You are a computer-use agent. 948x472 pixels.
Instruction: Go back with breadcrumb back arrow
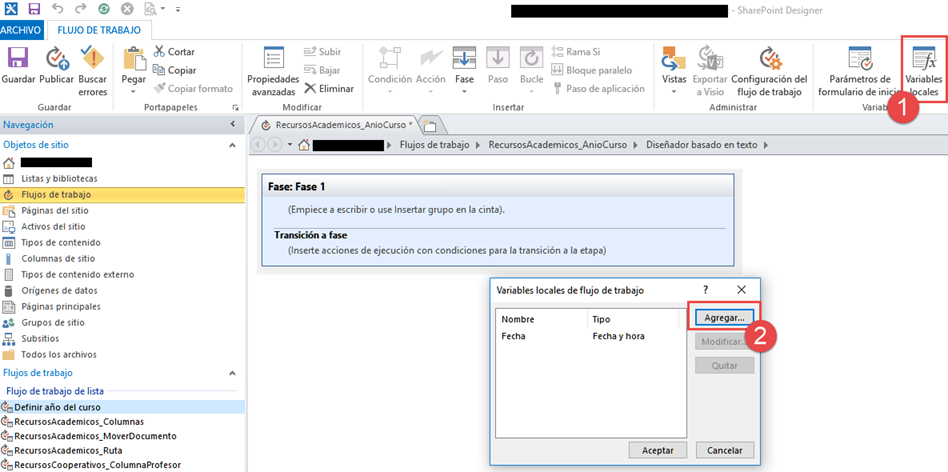coord(257,145)
